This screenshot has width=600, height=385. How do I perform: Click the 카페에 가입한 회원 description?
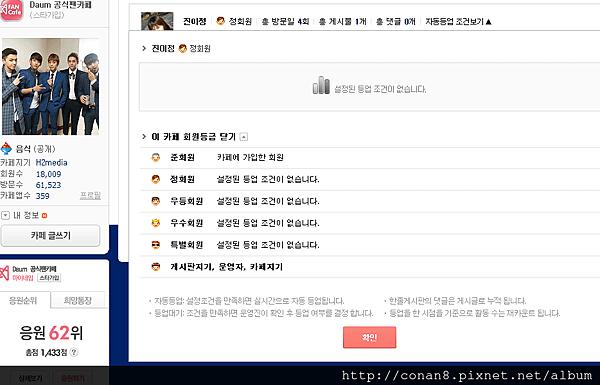250,157
